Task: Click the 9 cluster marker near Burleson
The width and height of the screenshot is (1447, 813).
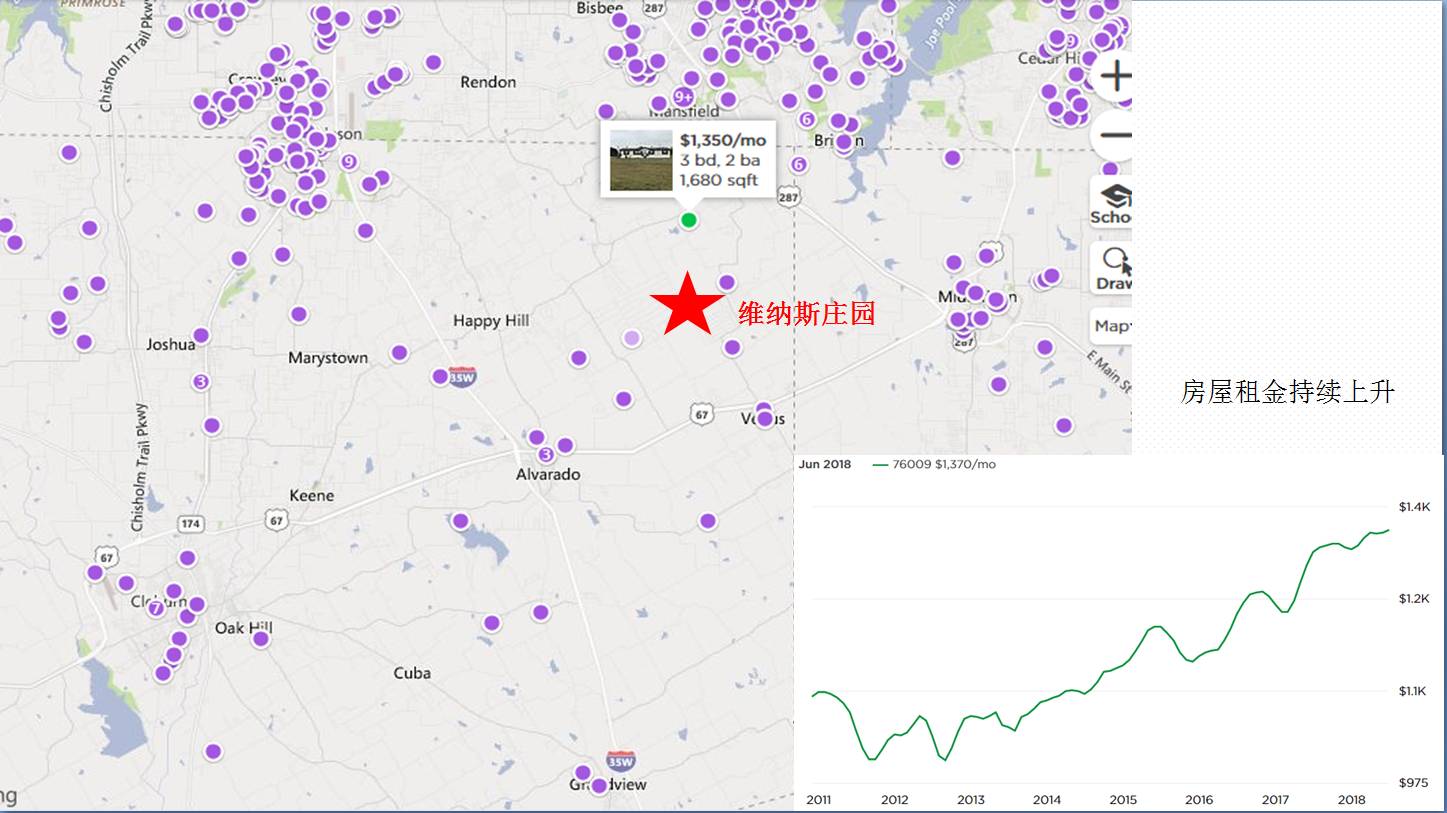Action: 348,162
